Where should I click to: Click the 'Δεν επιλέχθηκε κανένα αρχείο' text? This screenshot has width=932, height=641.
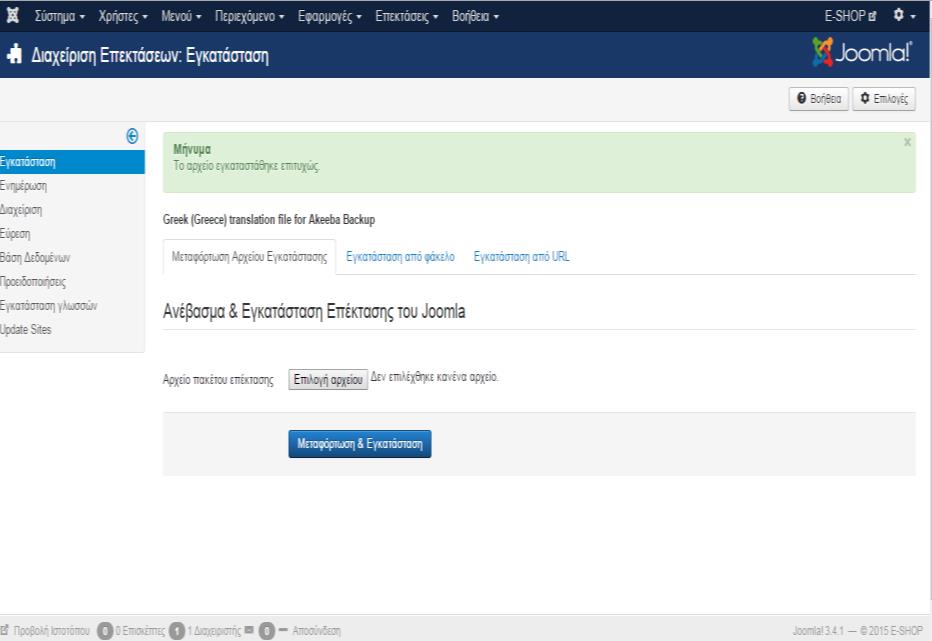(434, 377)
